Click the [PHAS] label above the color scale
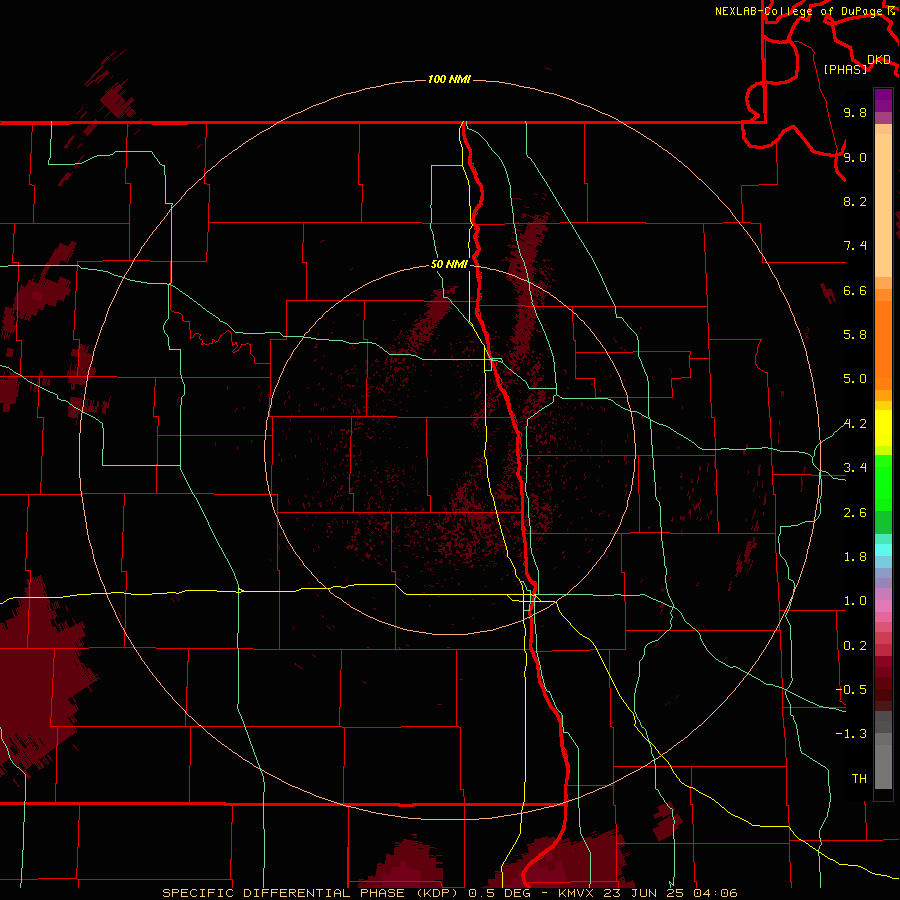 [845, 69]
